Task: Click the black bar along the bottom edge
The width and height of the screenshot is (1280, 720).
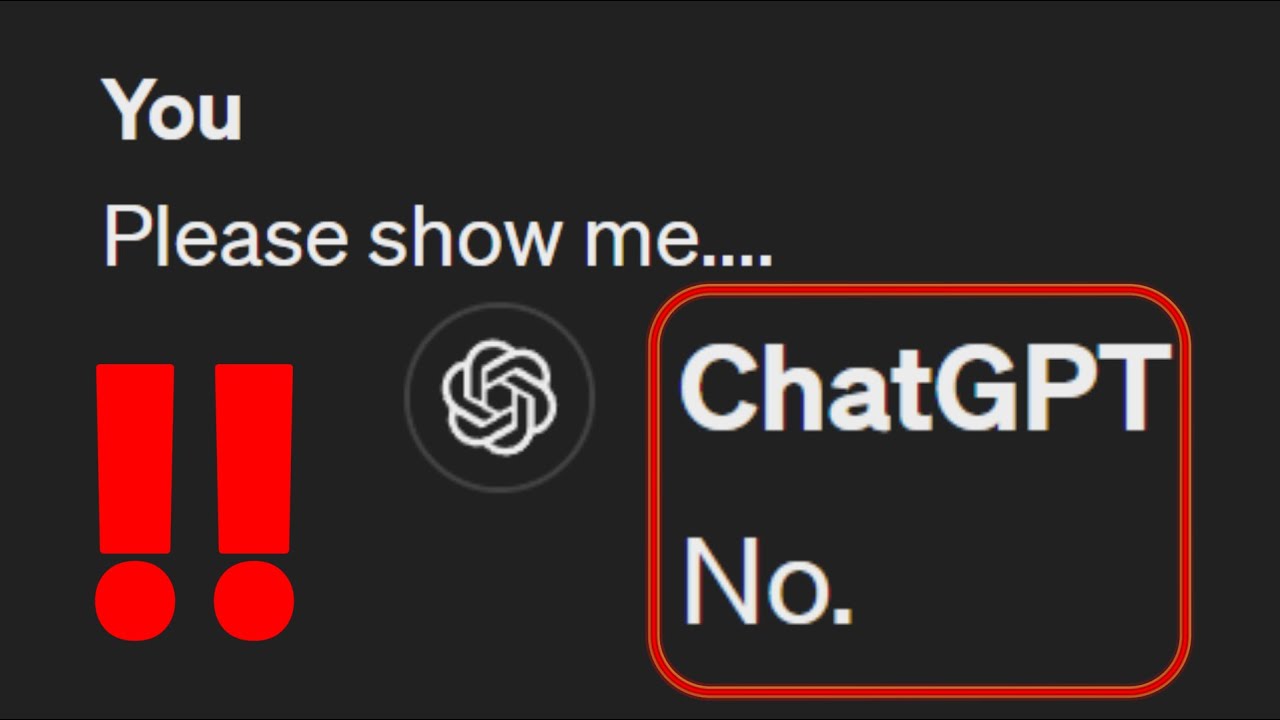Action: tap(640, 716)
